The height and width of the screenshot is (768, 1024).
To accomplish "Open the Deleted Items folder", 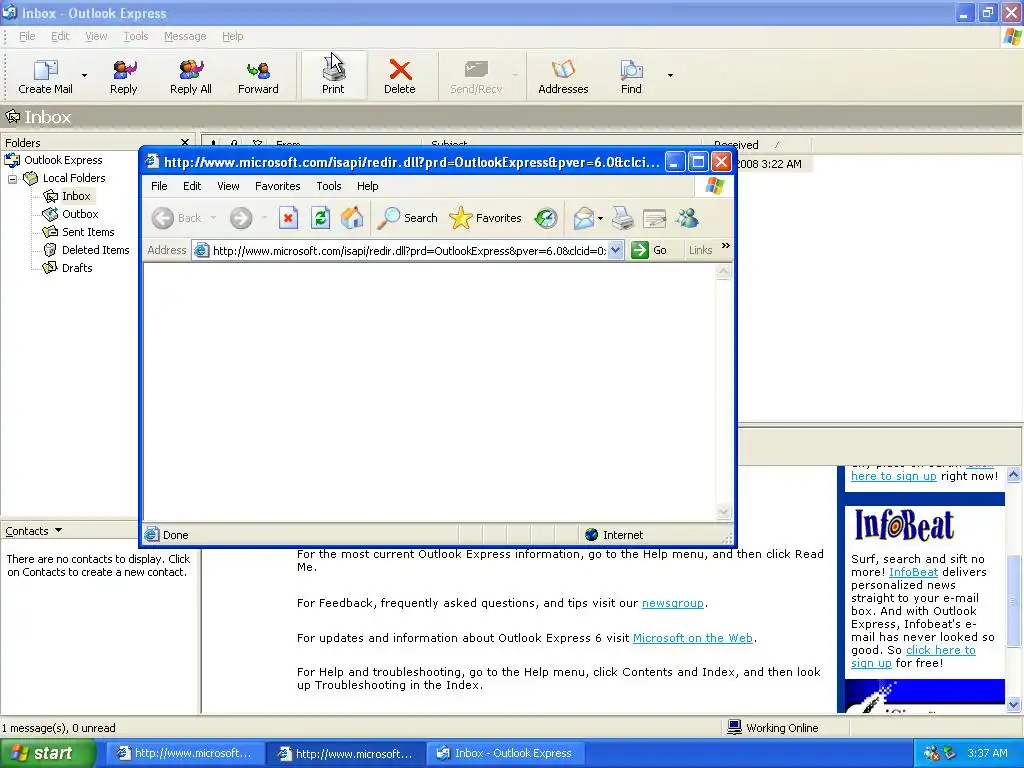I will [95, 249].
